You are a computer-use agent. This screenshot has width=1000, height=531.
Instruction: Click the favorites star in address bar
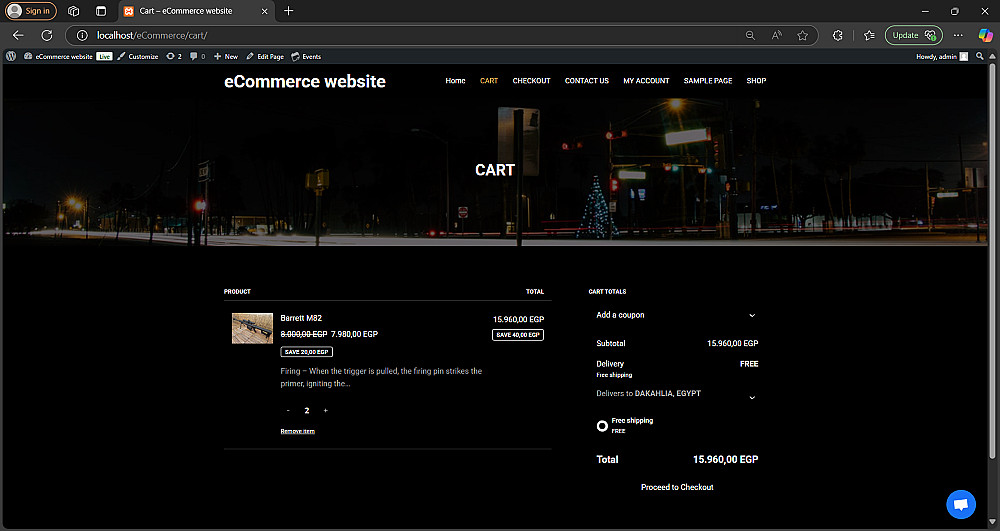pyautogui.click(x=802, y=35)
